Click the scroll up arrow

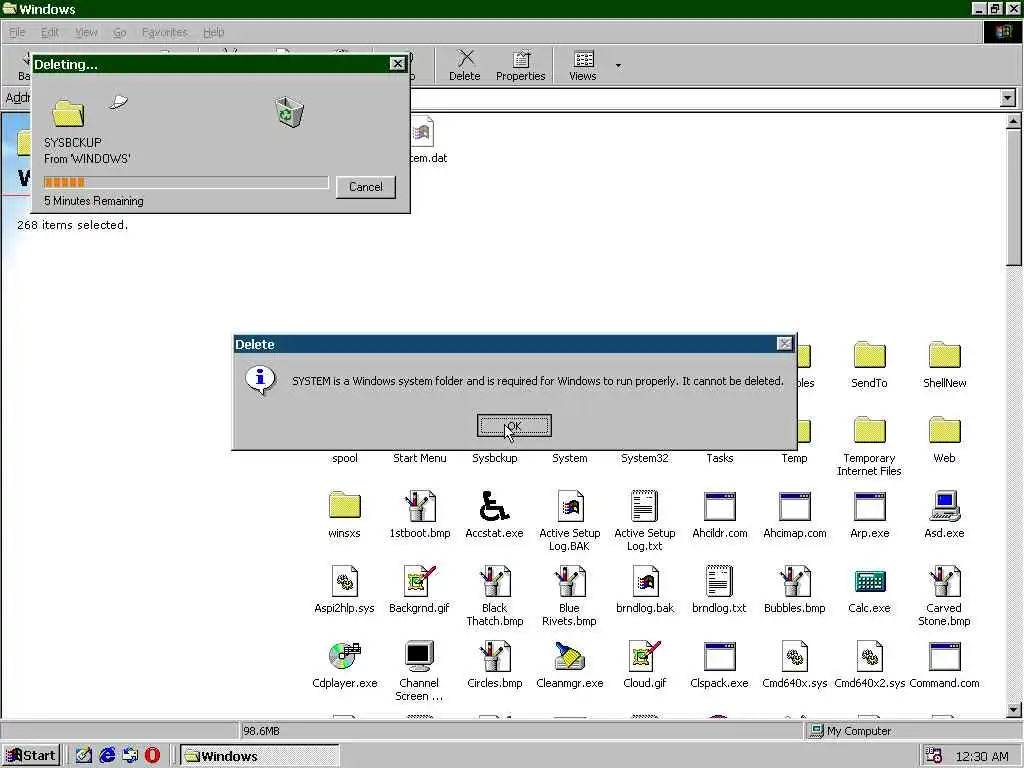1014,121
